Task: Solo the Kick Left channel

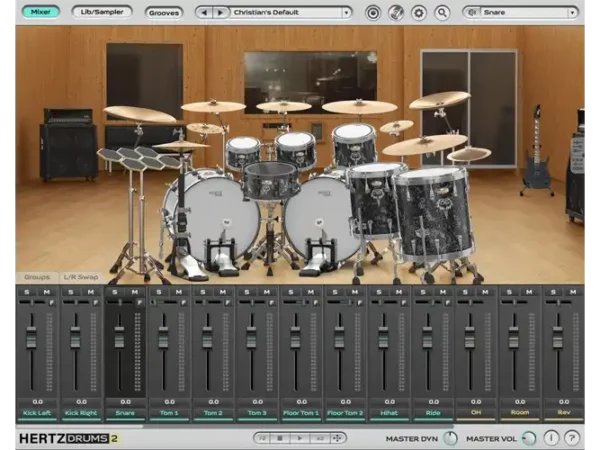Action: click(x=26, y=292)
